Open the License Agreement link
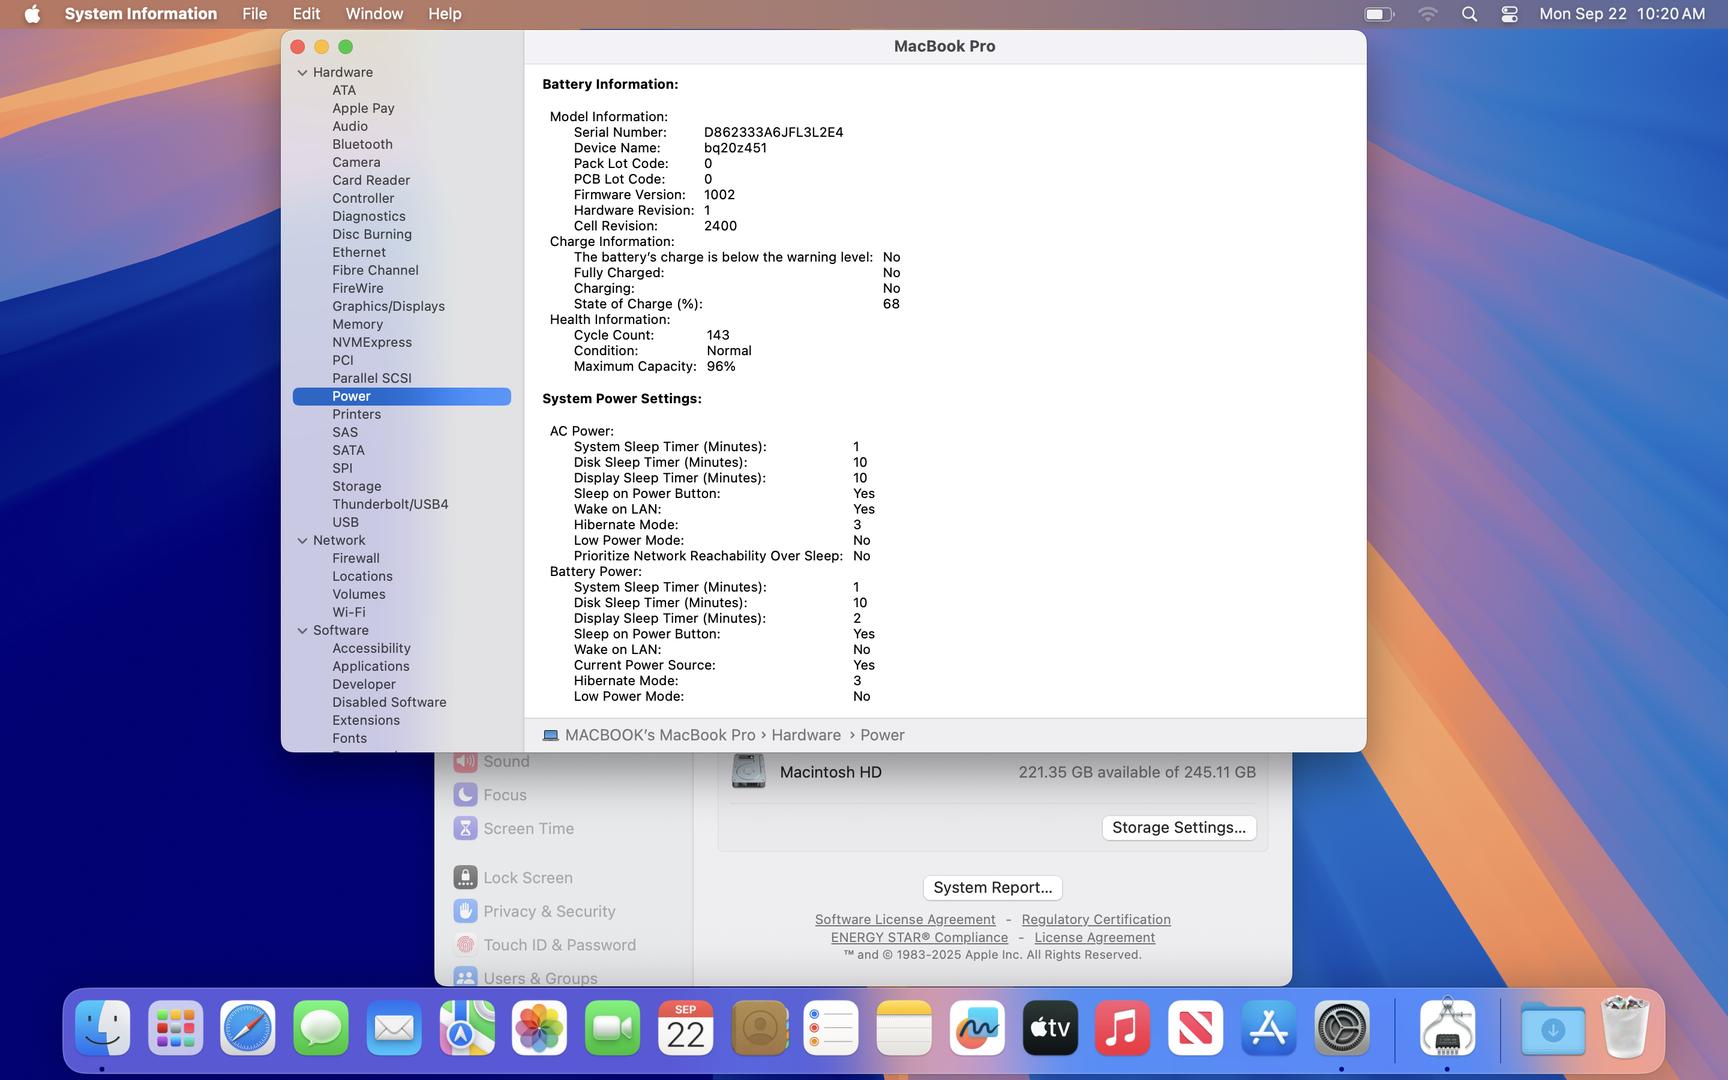Image resolution: width=1728 pixels, height=1080 pixels. click(1095, 937)
